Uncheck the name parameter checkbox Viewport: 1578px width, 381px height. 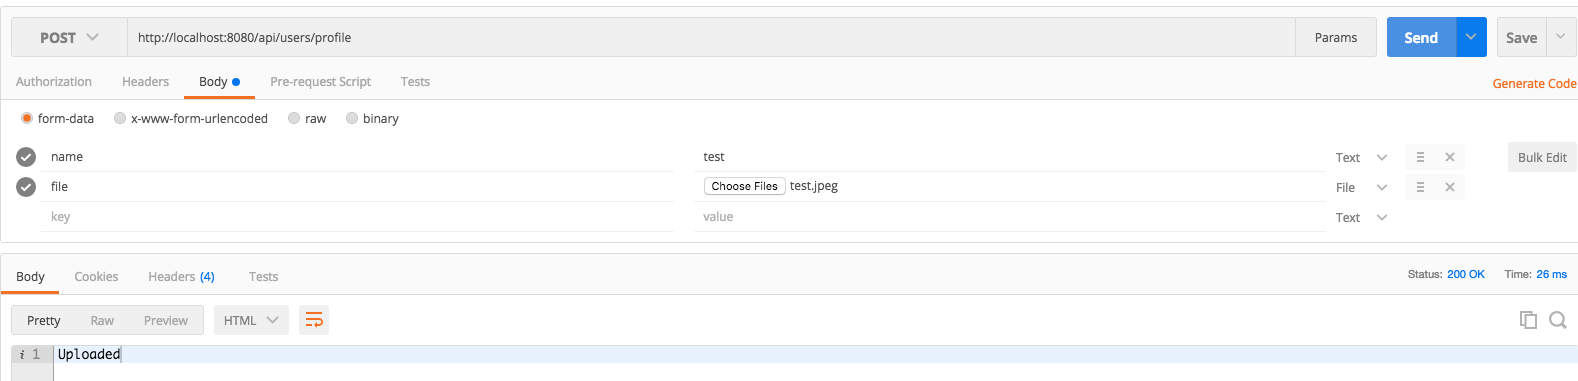click(26, 157)
